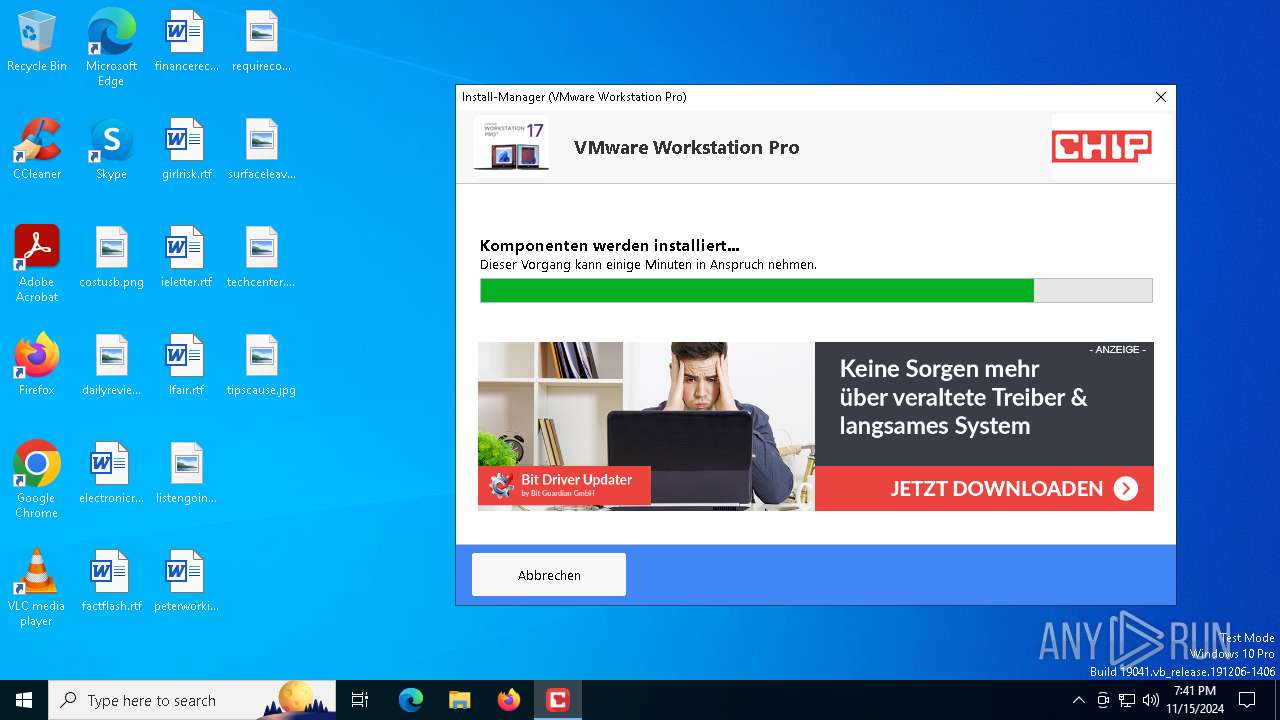Select the requireco... image file icon
Image resolution: width=1280 pixels, height=720 pixels.
261,42
